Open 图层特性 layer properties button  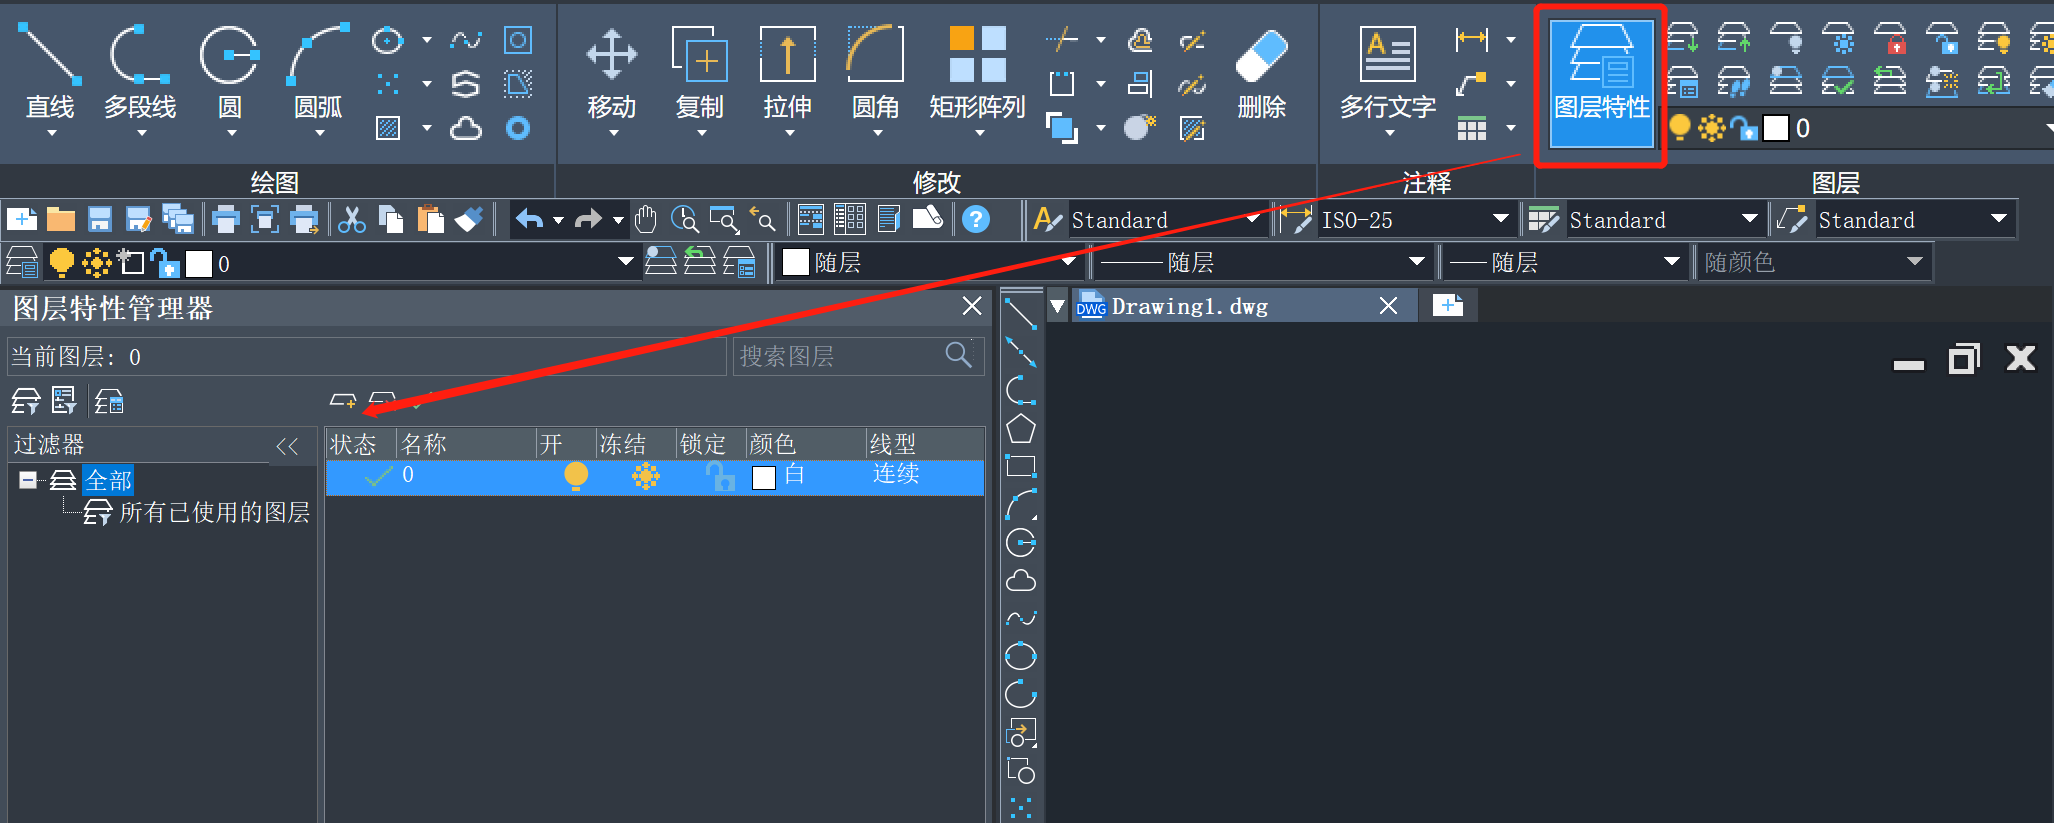1601,85
